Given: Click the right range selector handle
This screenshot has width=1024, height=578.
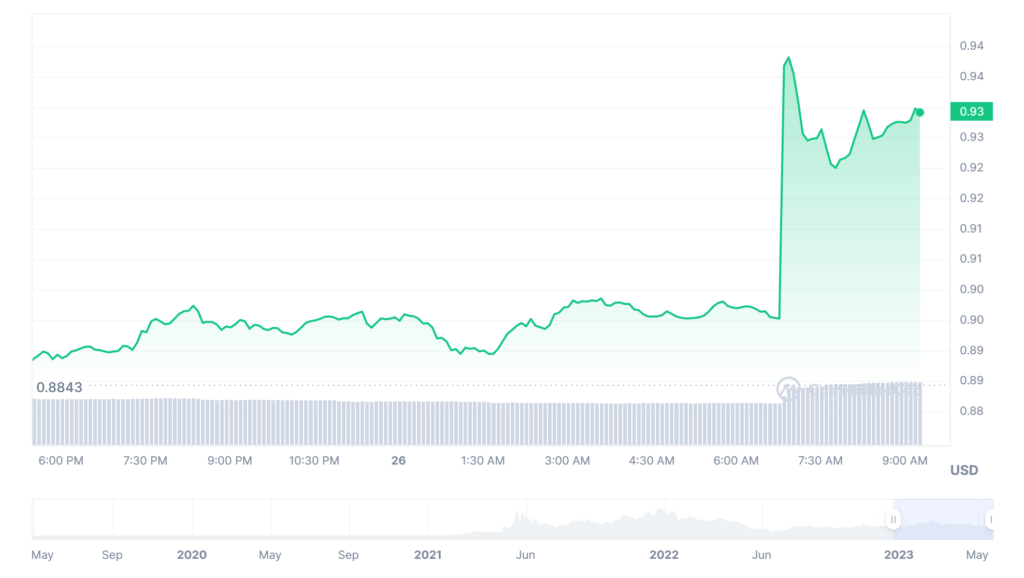Looking at the screenshot, I should (x=990, y=519).
